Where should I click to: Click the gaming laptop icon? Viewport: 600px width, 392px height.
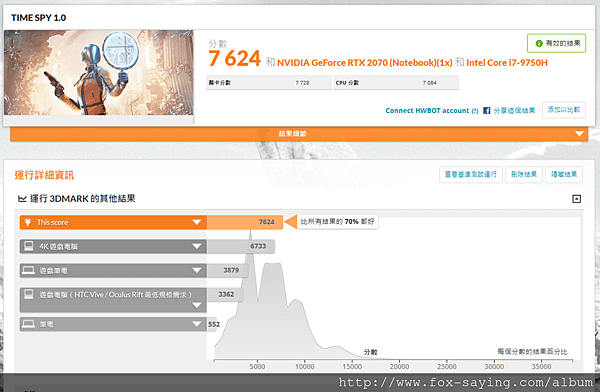28,270
